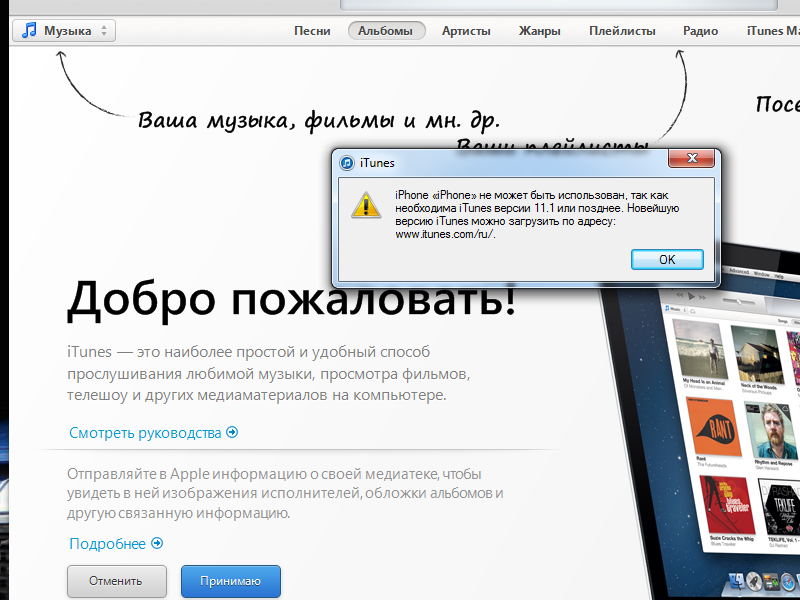
Task: Open the Смотреть руководства link
Action: (x=153, y=433)
